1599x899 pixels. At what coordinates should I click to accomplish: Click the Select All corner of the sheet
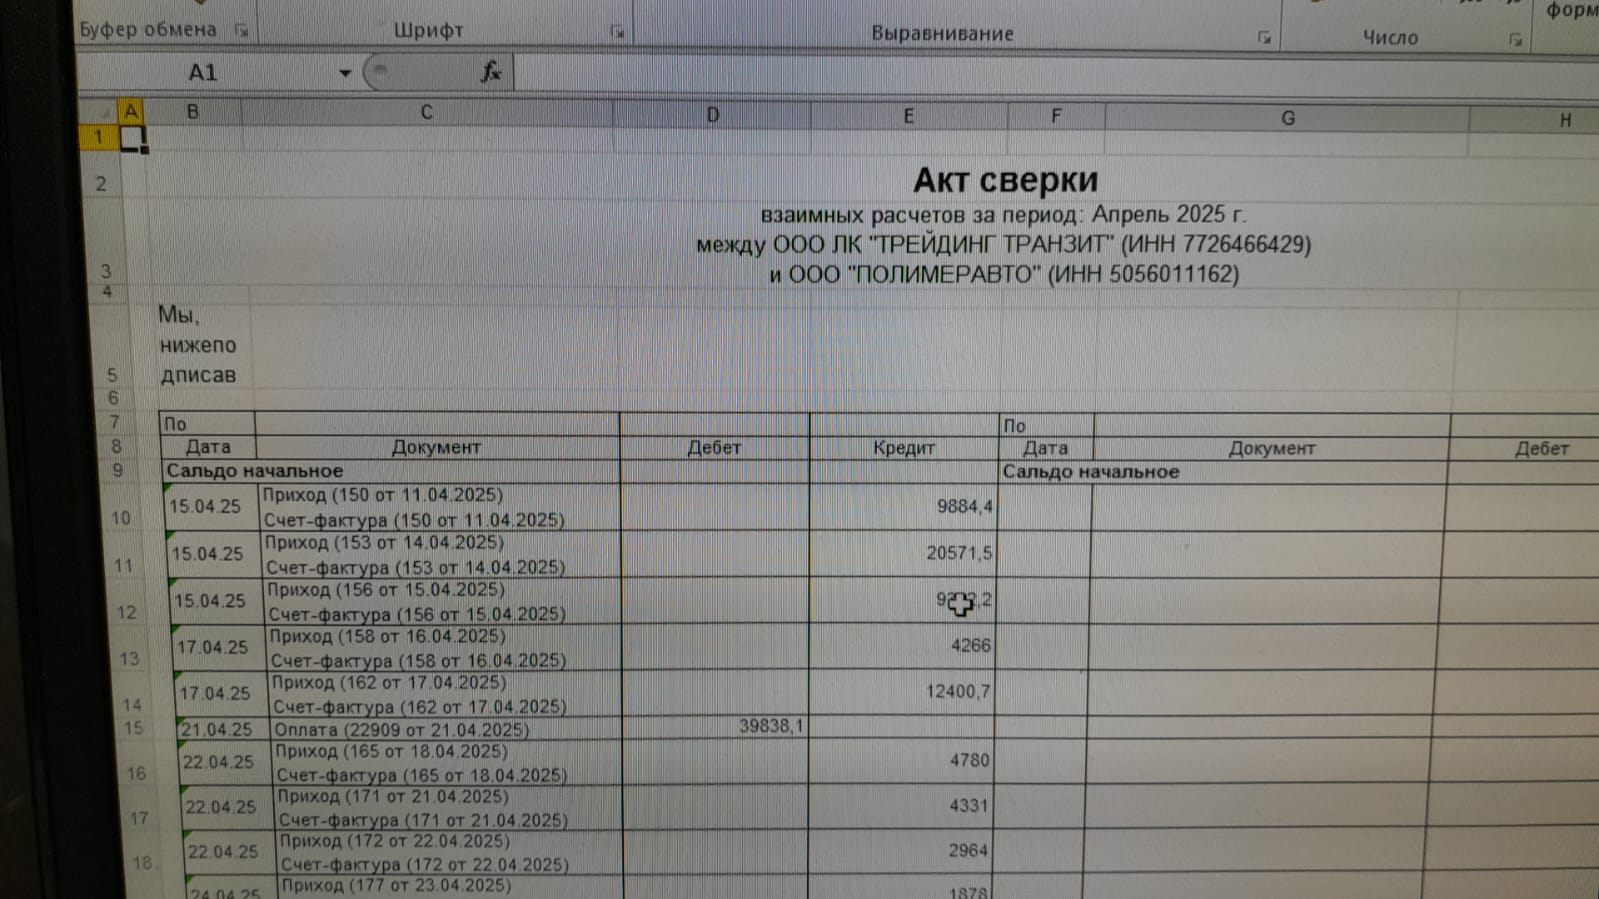pyautogui.click(x=99, y=111)
